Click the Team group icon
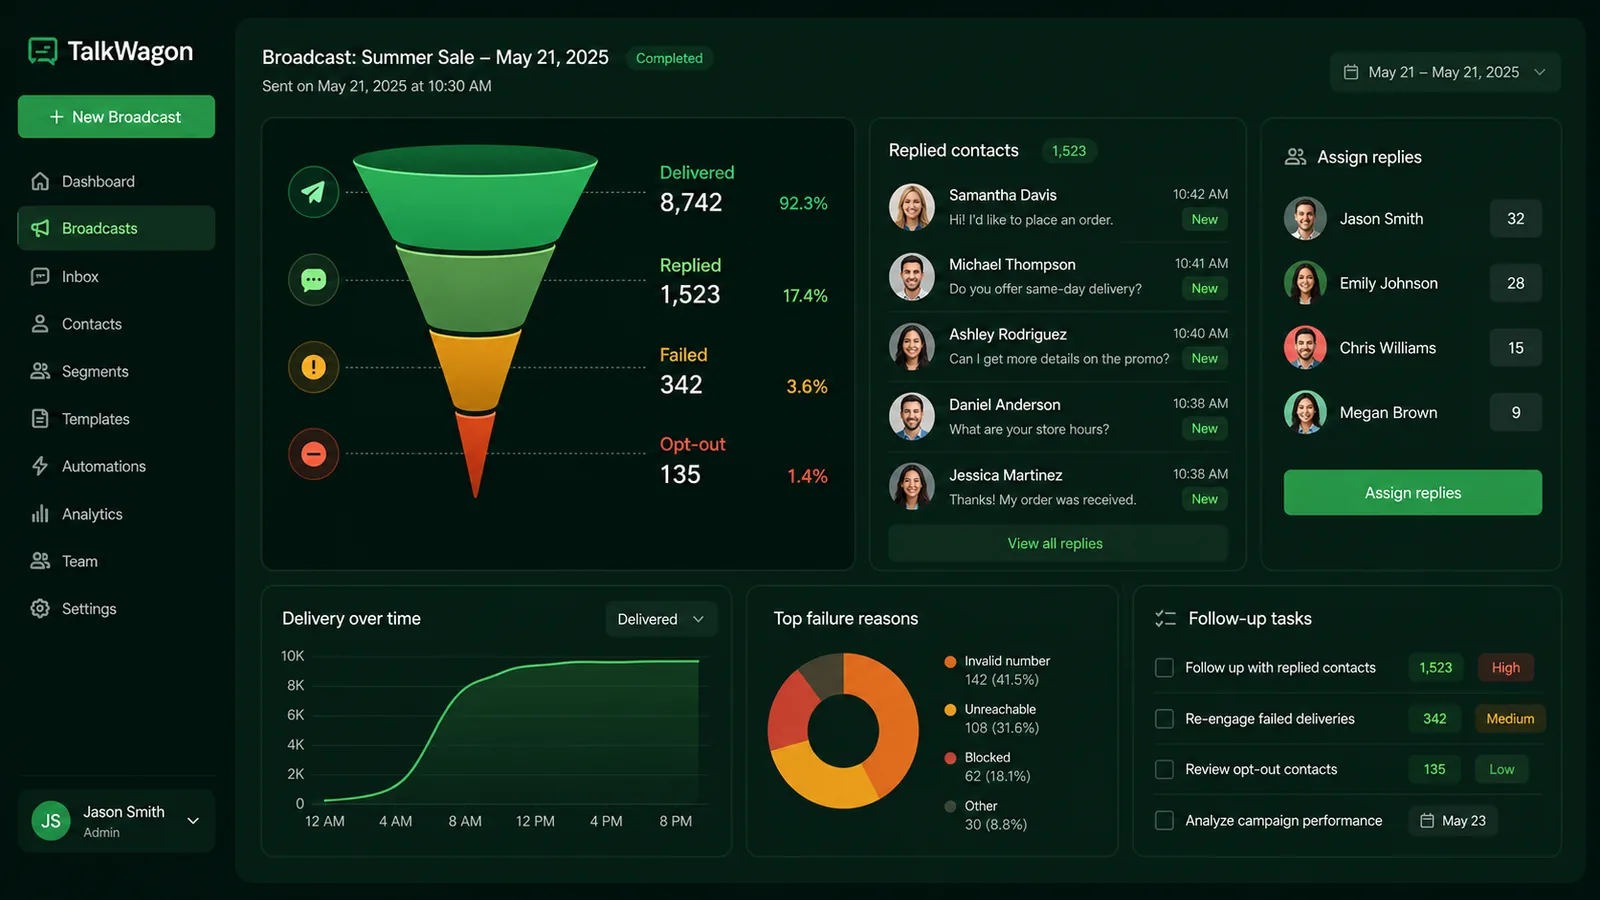The image size is (1600, 900). (x=40, y=561)
